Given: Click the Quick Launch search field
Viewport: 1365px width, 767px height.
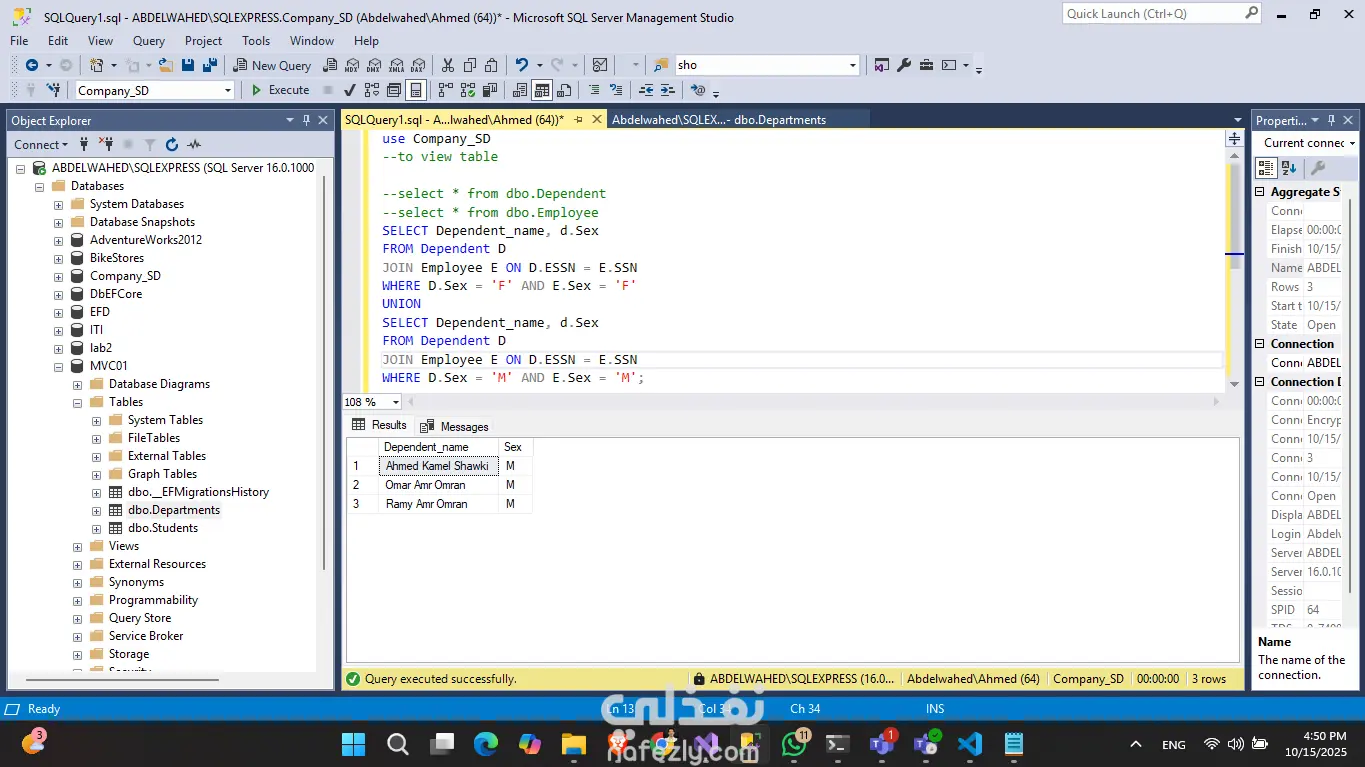Looking at the screenshot, I should (x=1152, y=14).
